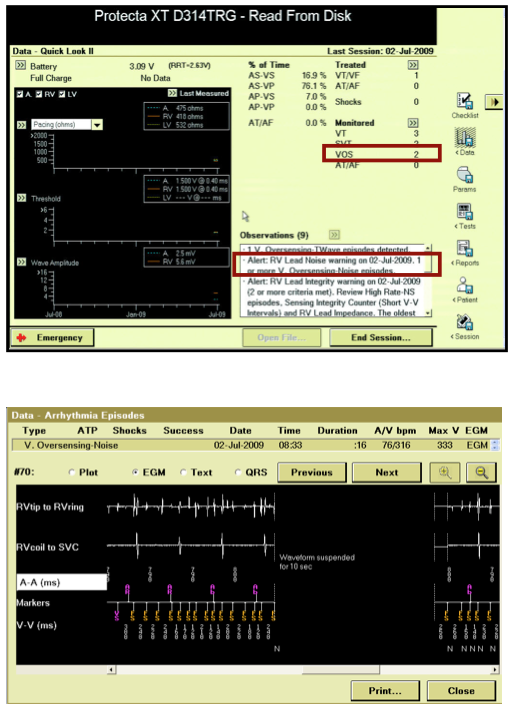
Task: Click the Monitored VT count row
Action: pos(377,133)
